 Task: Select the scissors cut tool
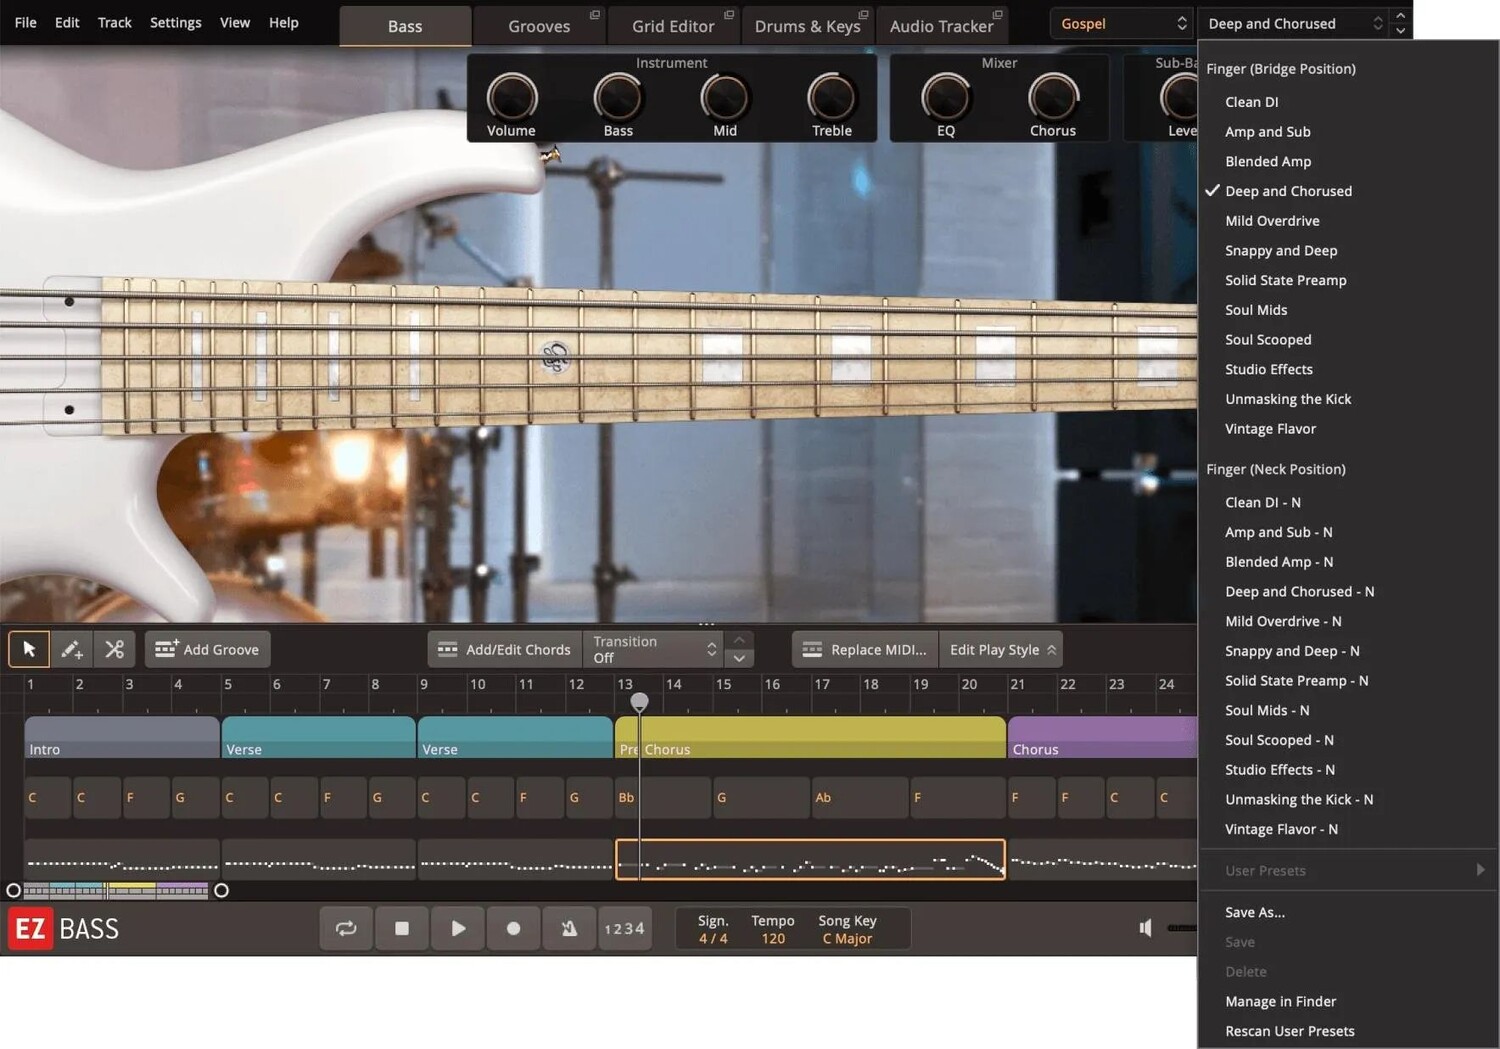(x=114, y=649)
